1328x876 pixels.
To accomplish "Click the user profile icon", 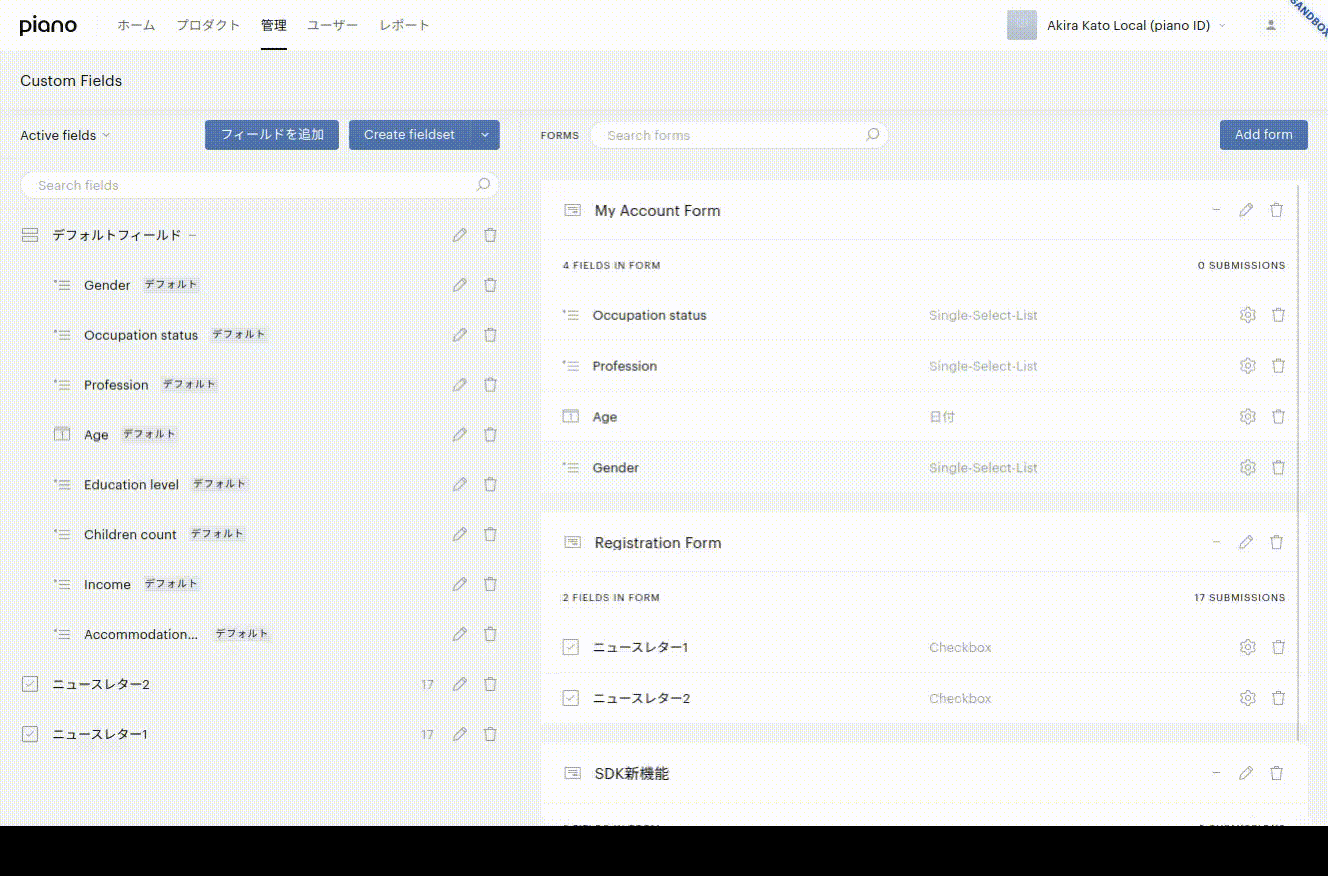I will tap(1271, 26).
